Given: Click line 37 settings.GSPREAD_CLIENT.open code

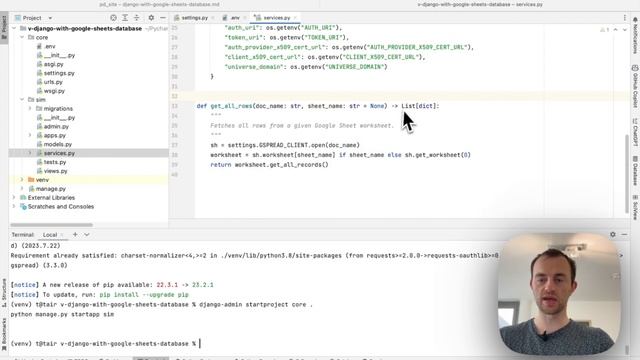Looking at the screenshot, I should tap(285, 145).
